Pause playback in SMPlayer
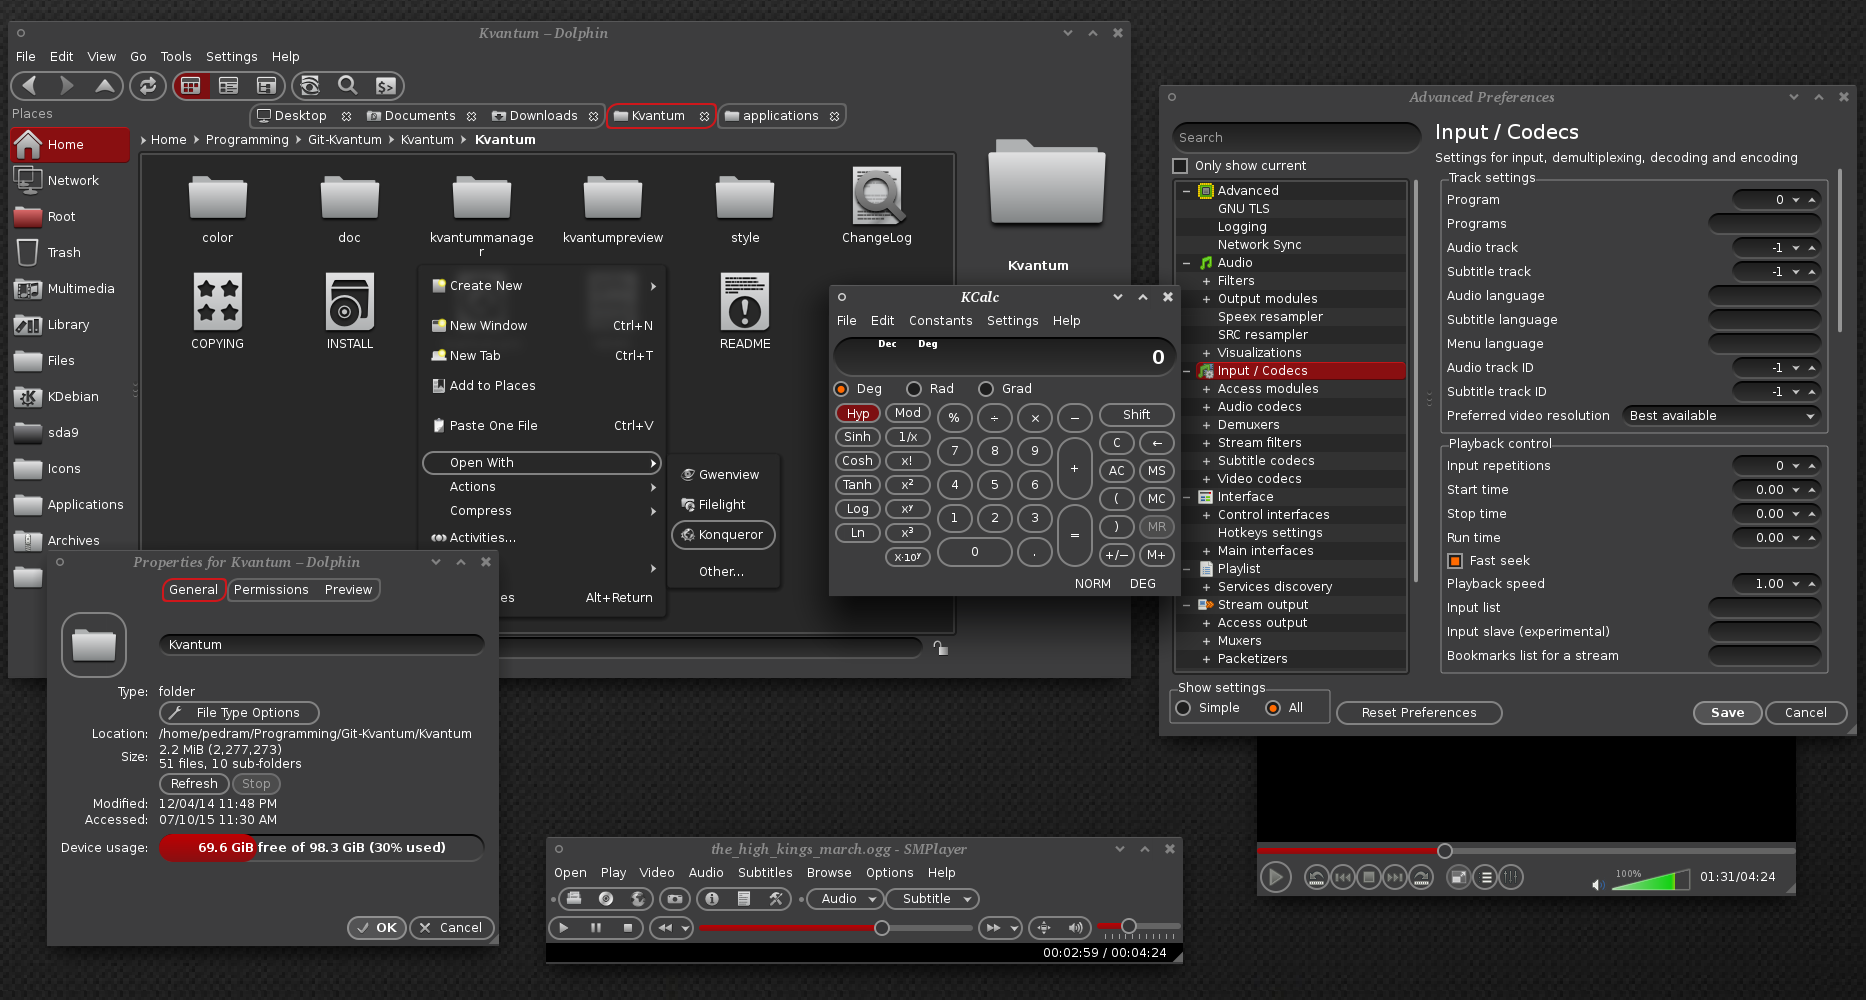Image resolution: width=1866 pixels, height=1000 pixels. [x=596, y=928]
